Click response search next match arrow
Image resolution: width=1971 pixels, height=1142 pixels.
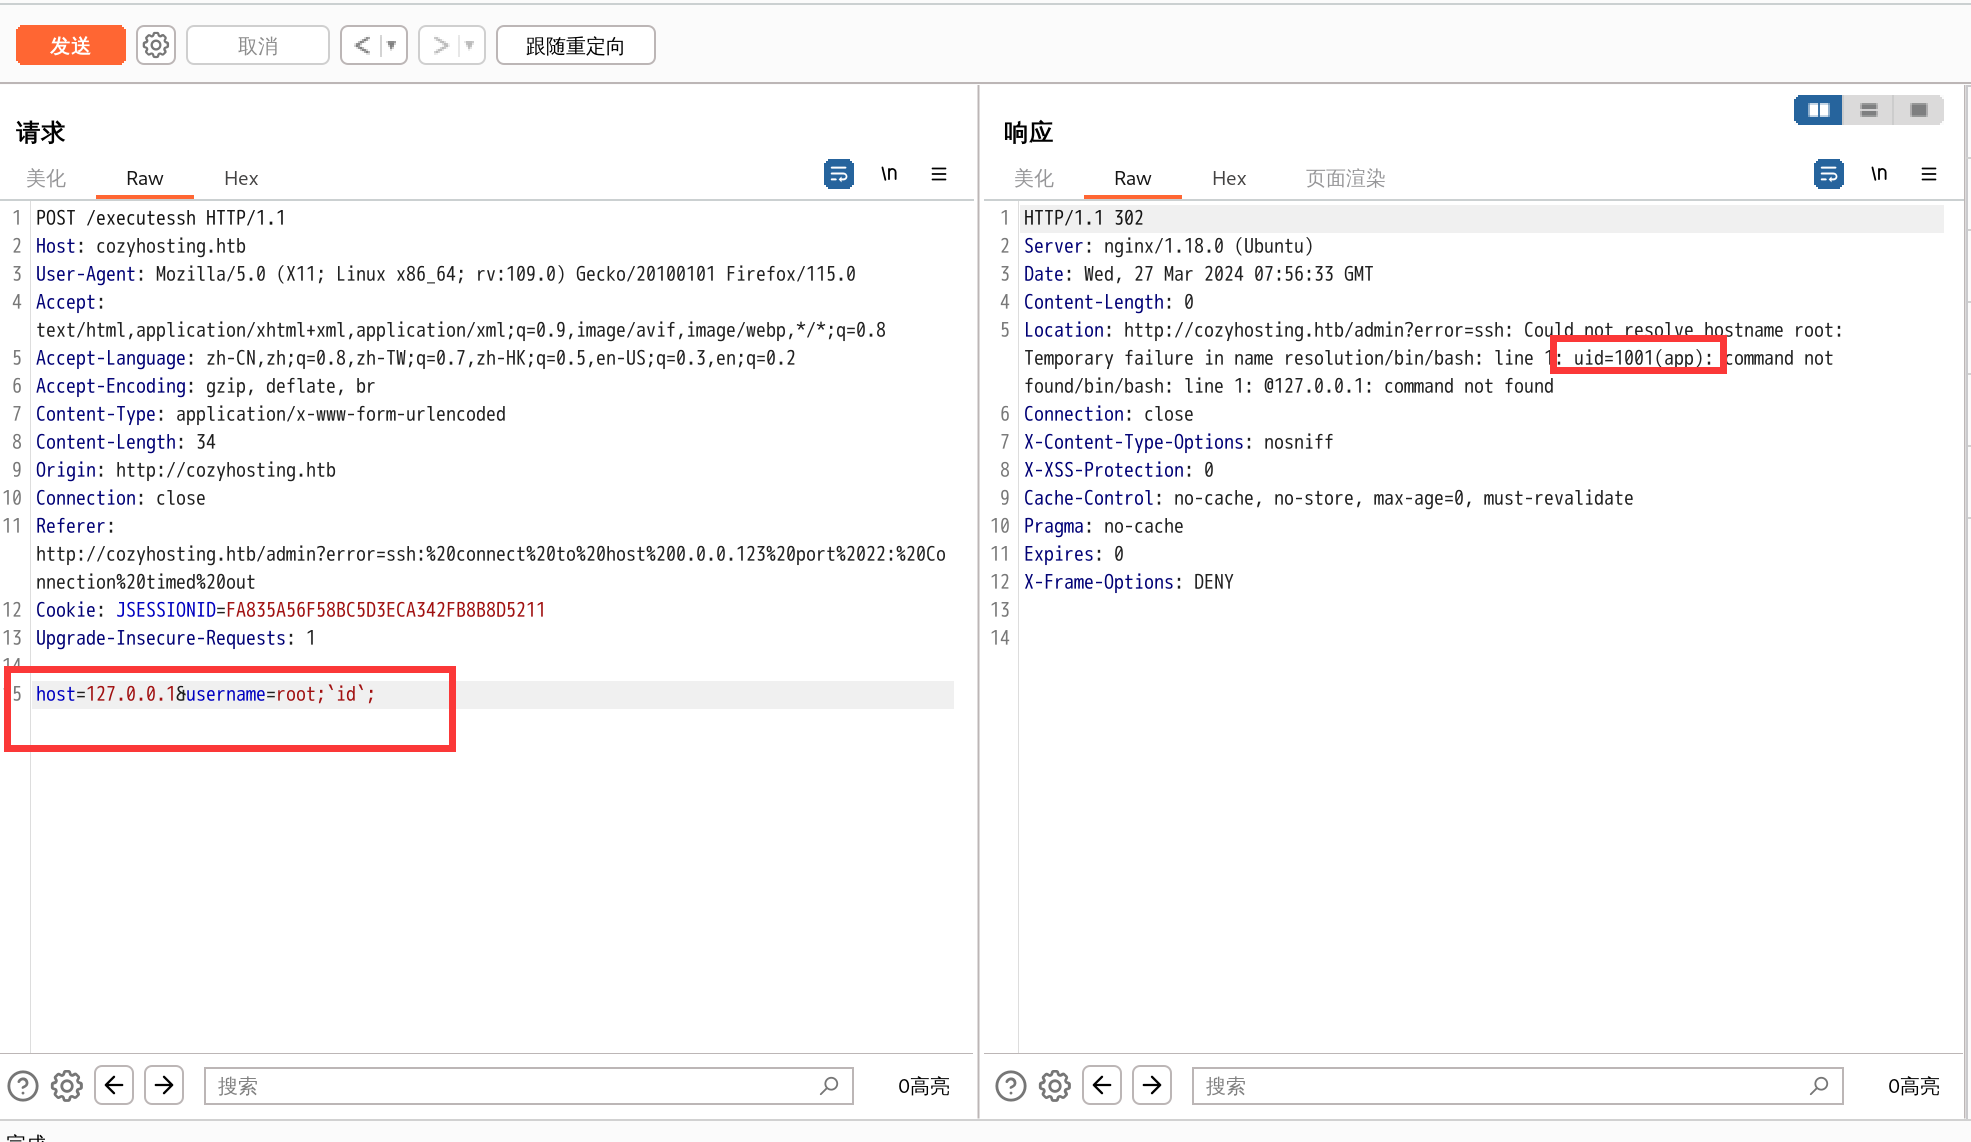pyautogui.click(x=1152, y=1085)
